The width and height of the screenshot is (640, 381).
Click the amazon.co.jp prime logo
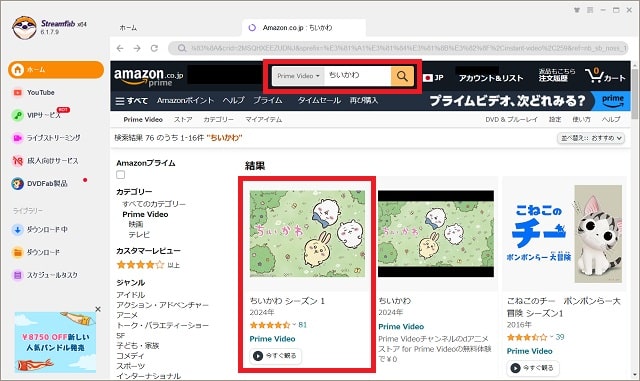coord(149,77)
